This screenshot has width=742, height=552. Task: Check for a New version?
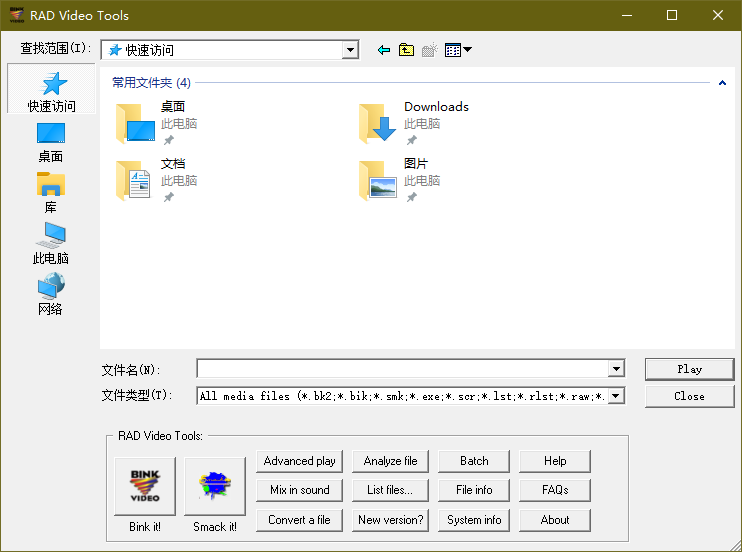click(390, 520)
